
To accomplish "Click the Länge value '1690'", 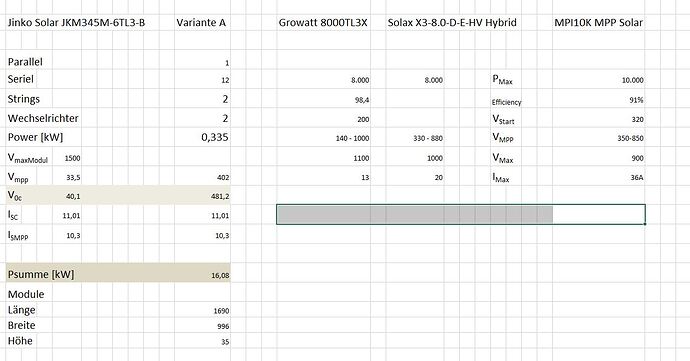I will pos(221,311).
